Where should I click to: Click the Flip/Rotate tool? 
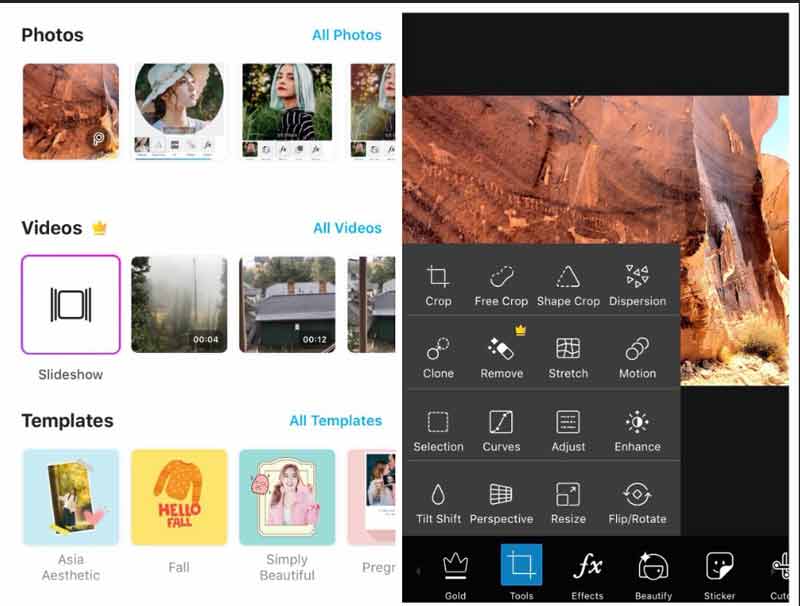(637, 503)
